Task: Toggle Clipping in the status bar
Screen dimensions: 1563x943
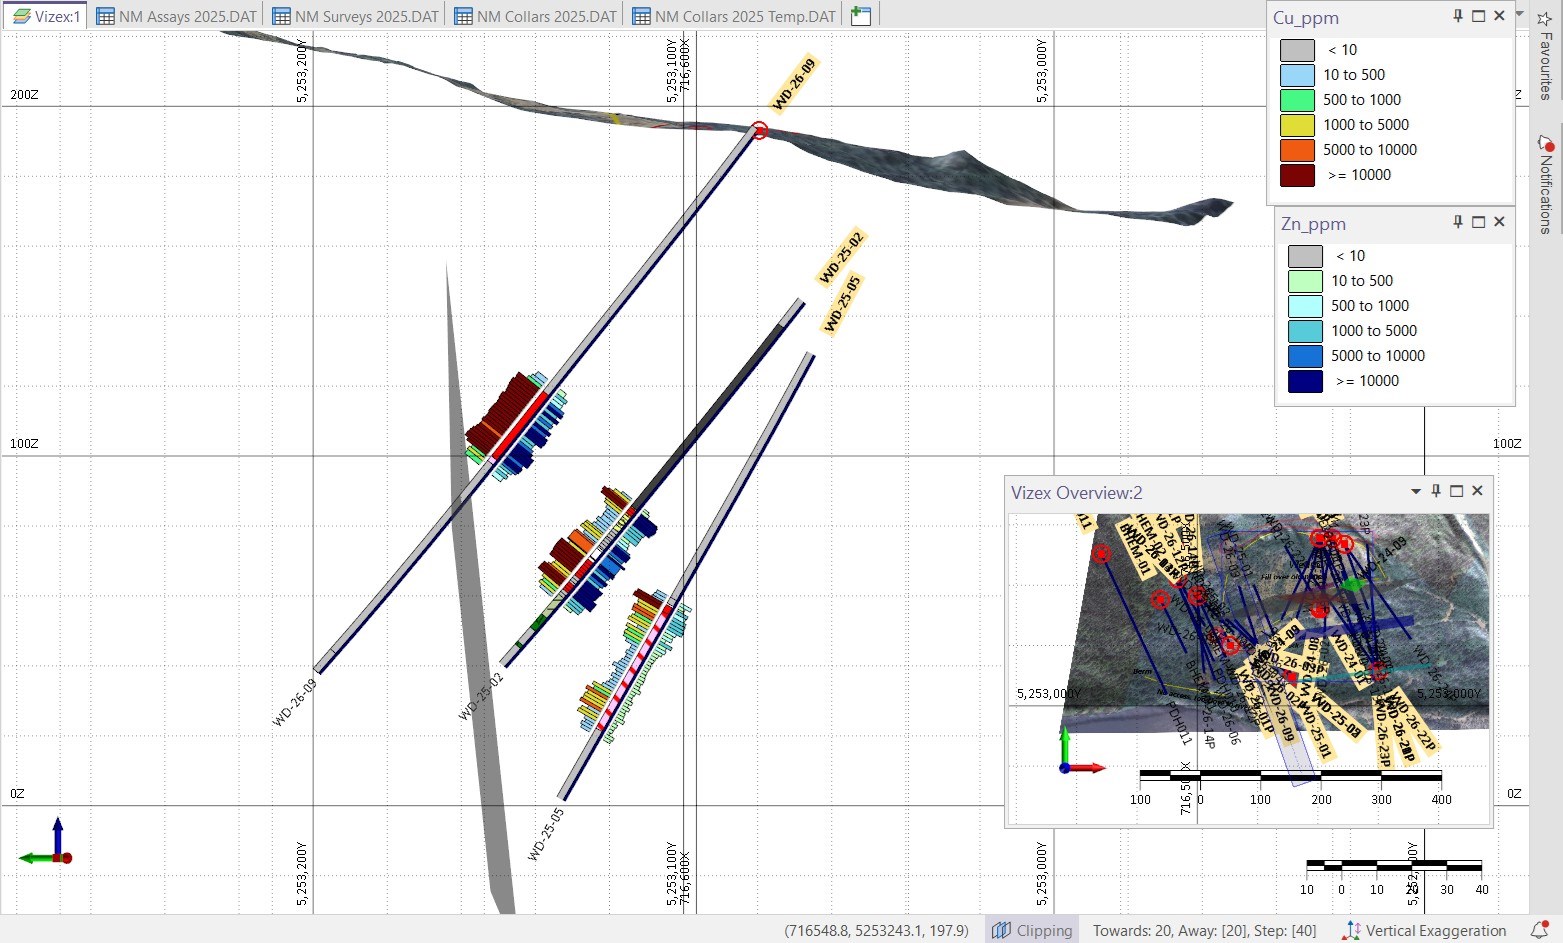Action: point(1032,930)
